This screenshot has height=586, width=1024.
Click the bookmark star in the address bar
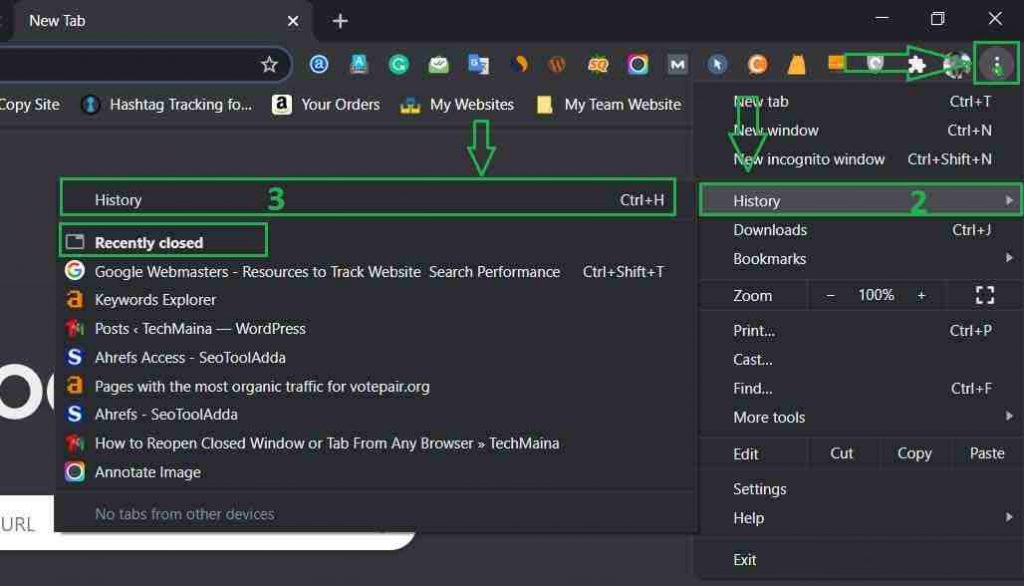point(269,64)
